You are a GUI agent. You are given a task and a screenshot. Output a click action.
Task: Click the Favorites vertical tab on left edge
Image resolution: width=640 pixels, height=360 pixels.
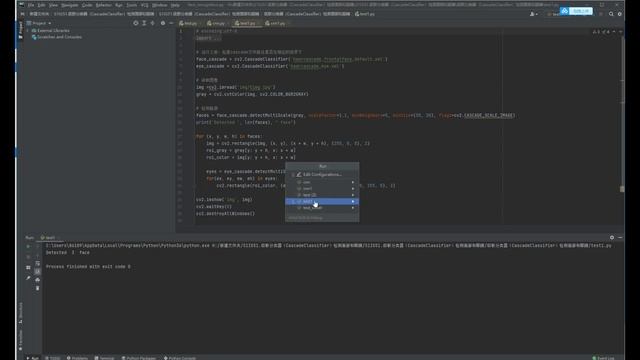click(20, 340)
